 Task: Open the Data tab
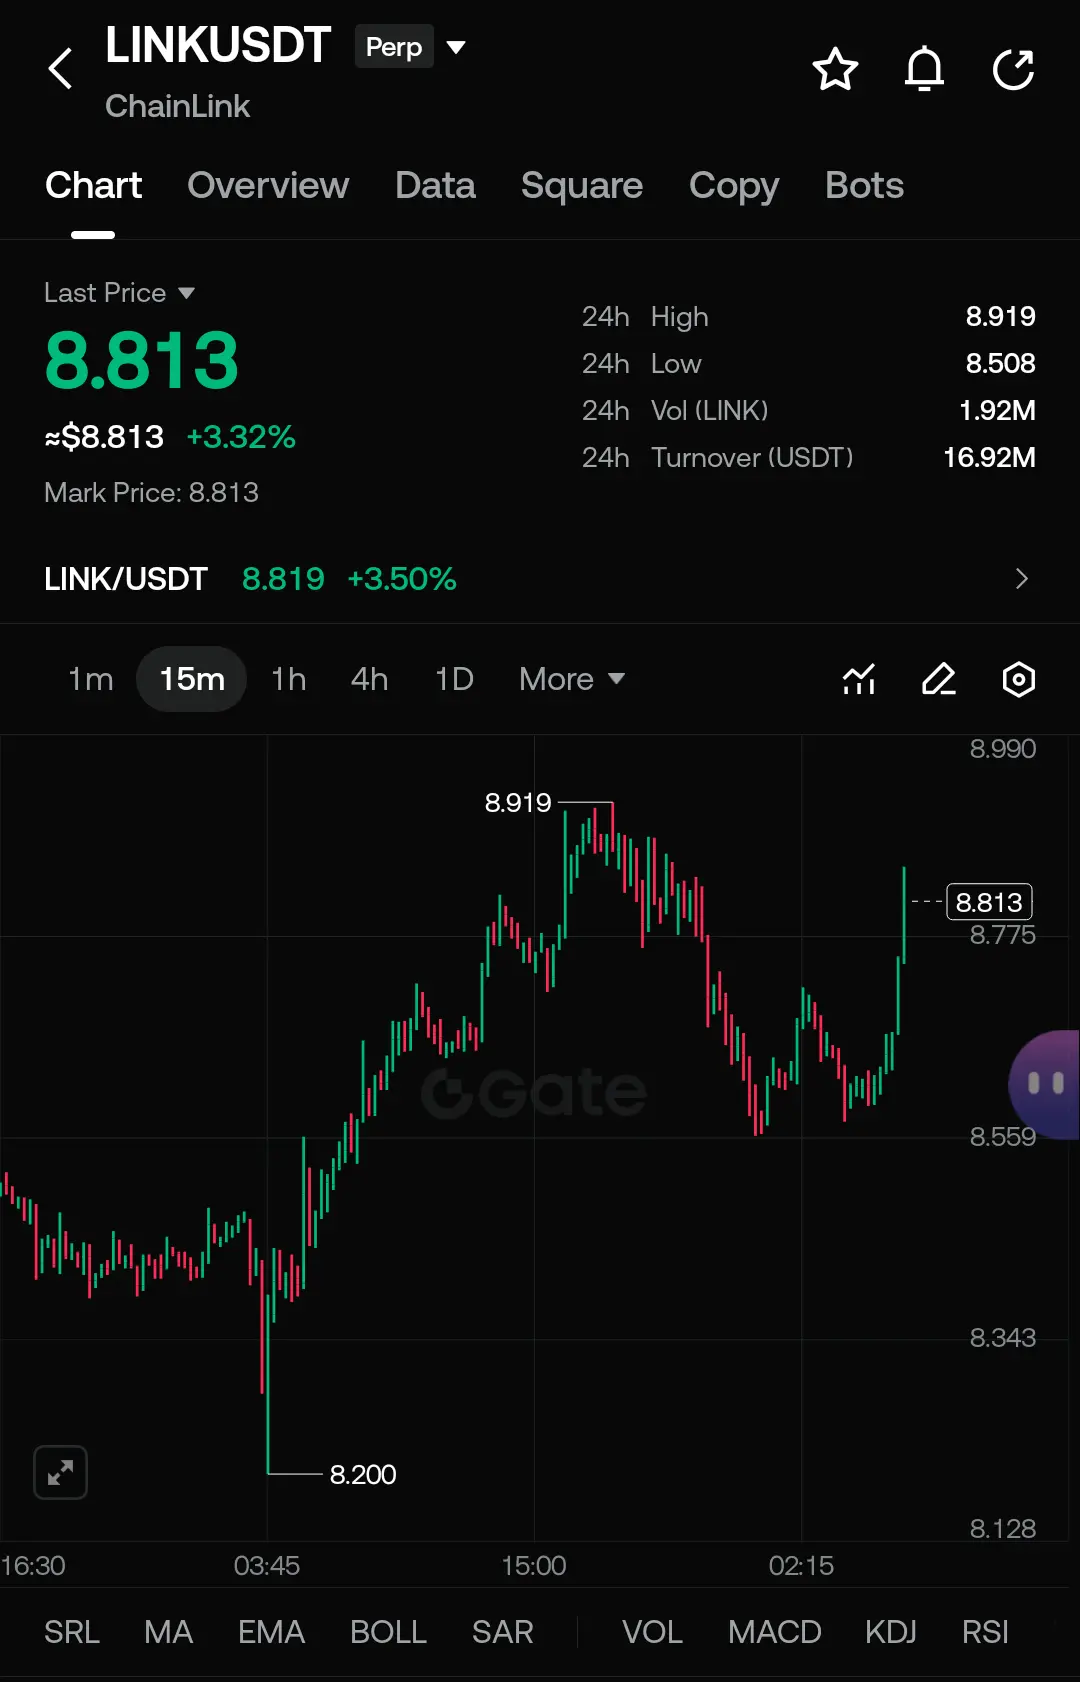tap(435, 186)
